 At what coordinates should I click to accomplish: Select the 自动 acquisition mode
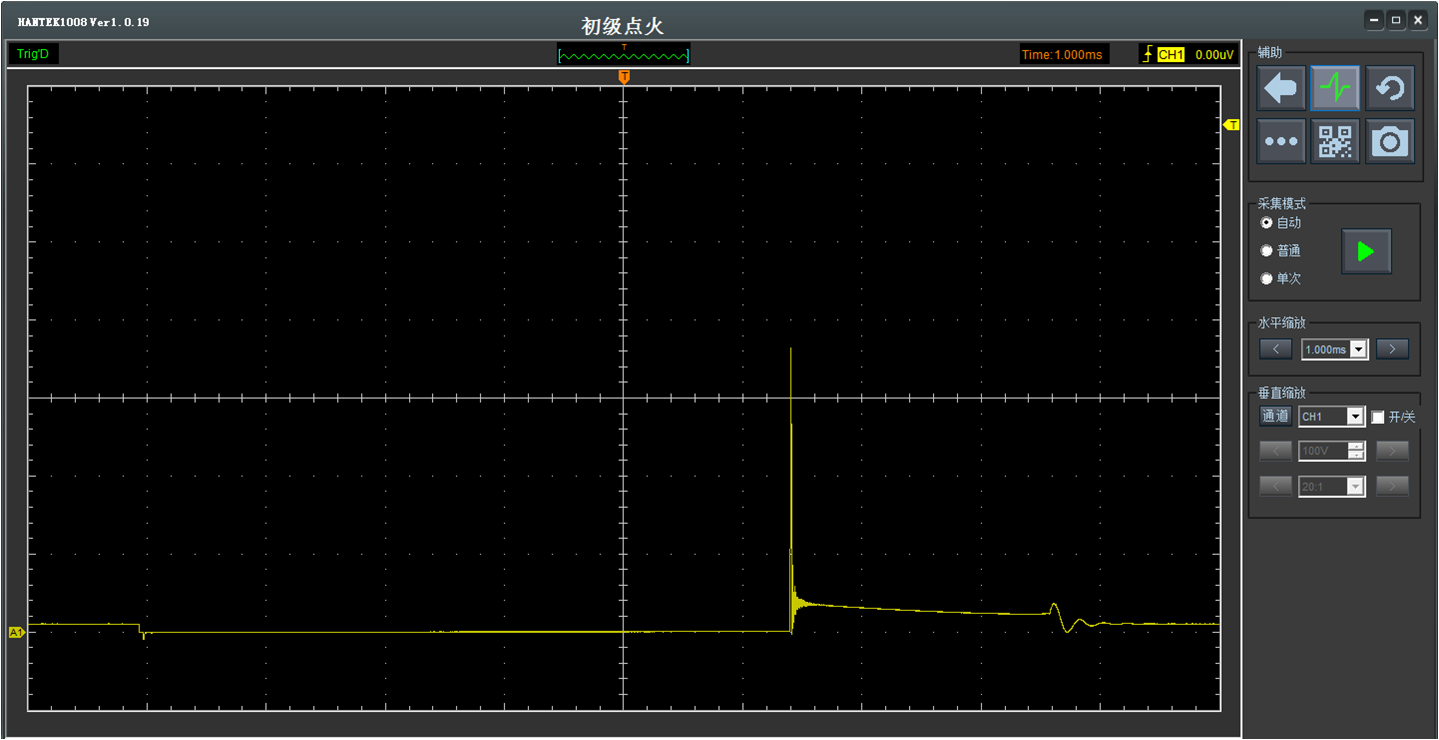1267,223
